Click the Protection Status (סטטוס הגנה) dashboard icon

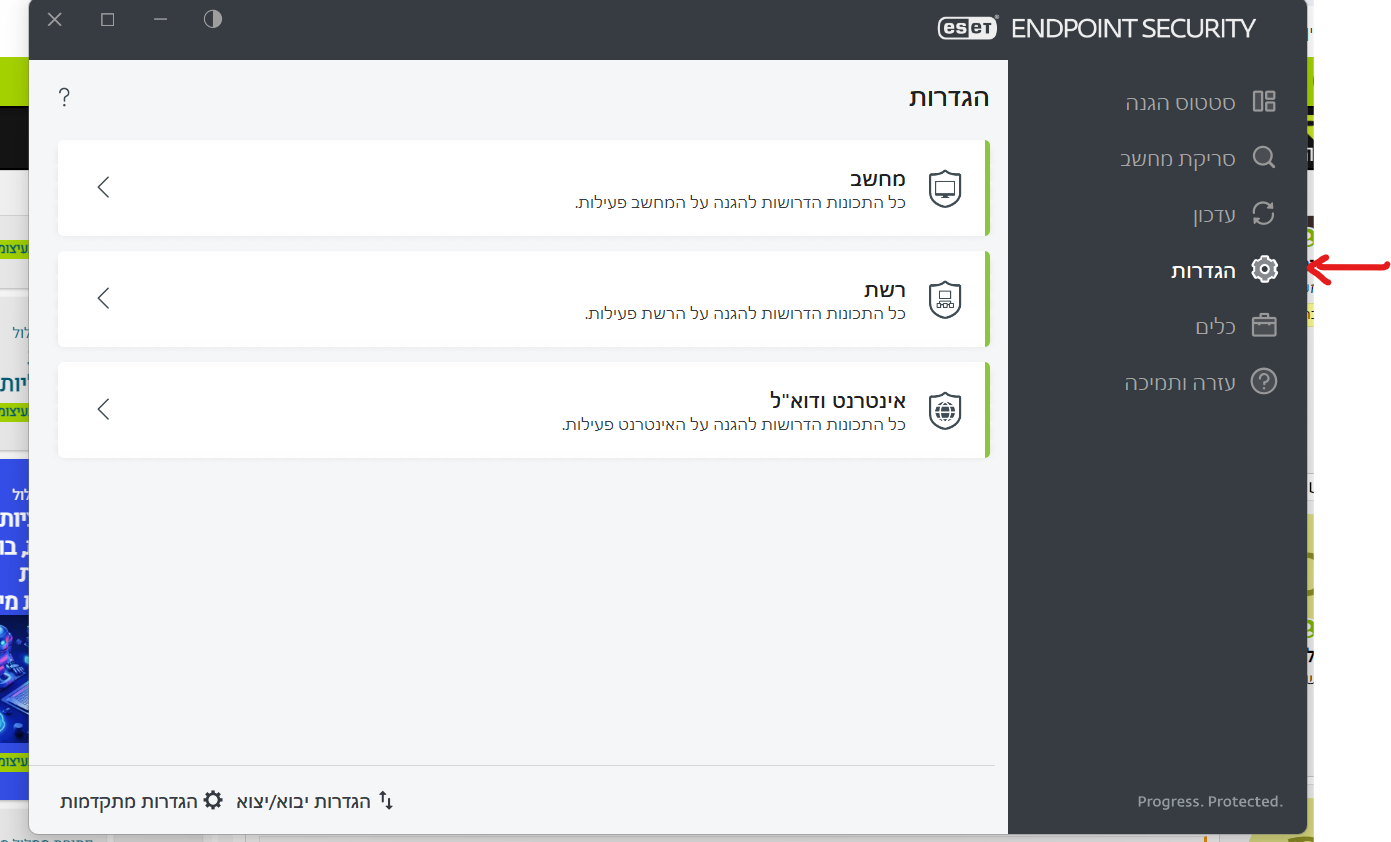(1264, 101)
